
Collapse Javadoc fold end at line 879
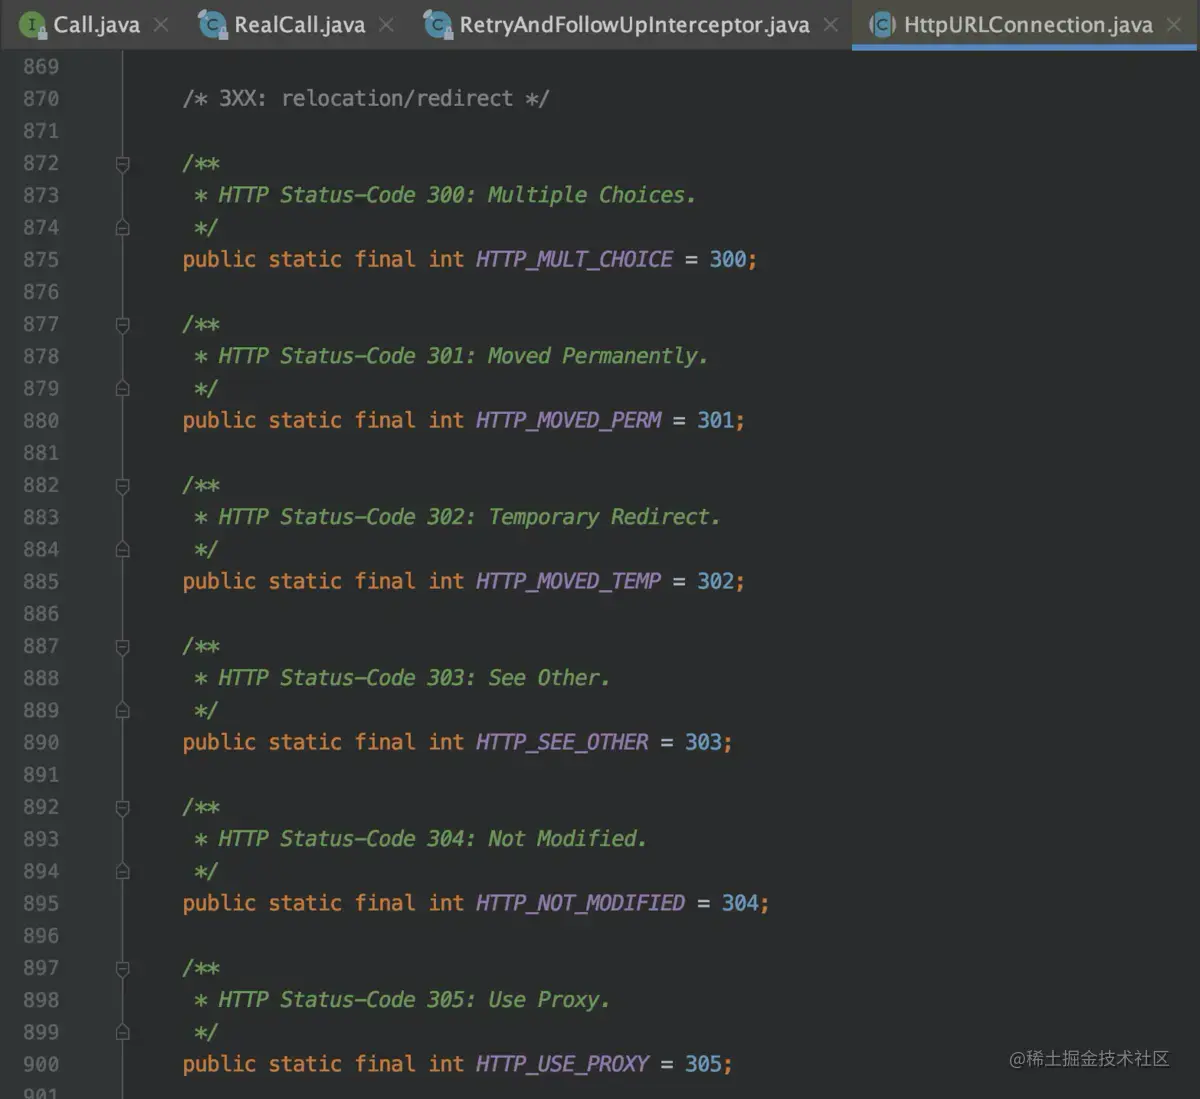coord(122,389)
